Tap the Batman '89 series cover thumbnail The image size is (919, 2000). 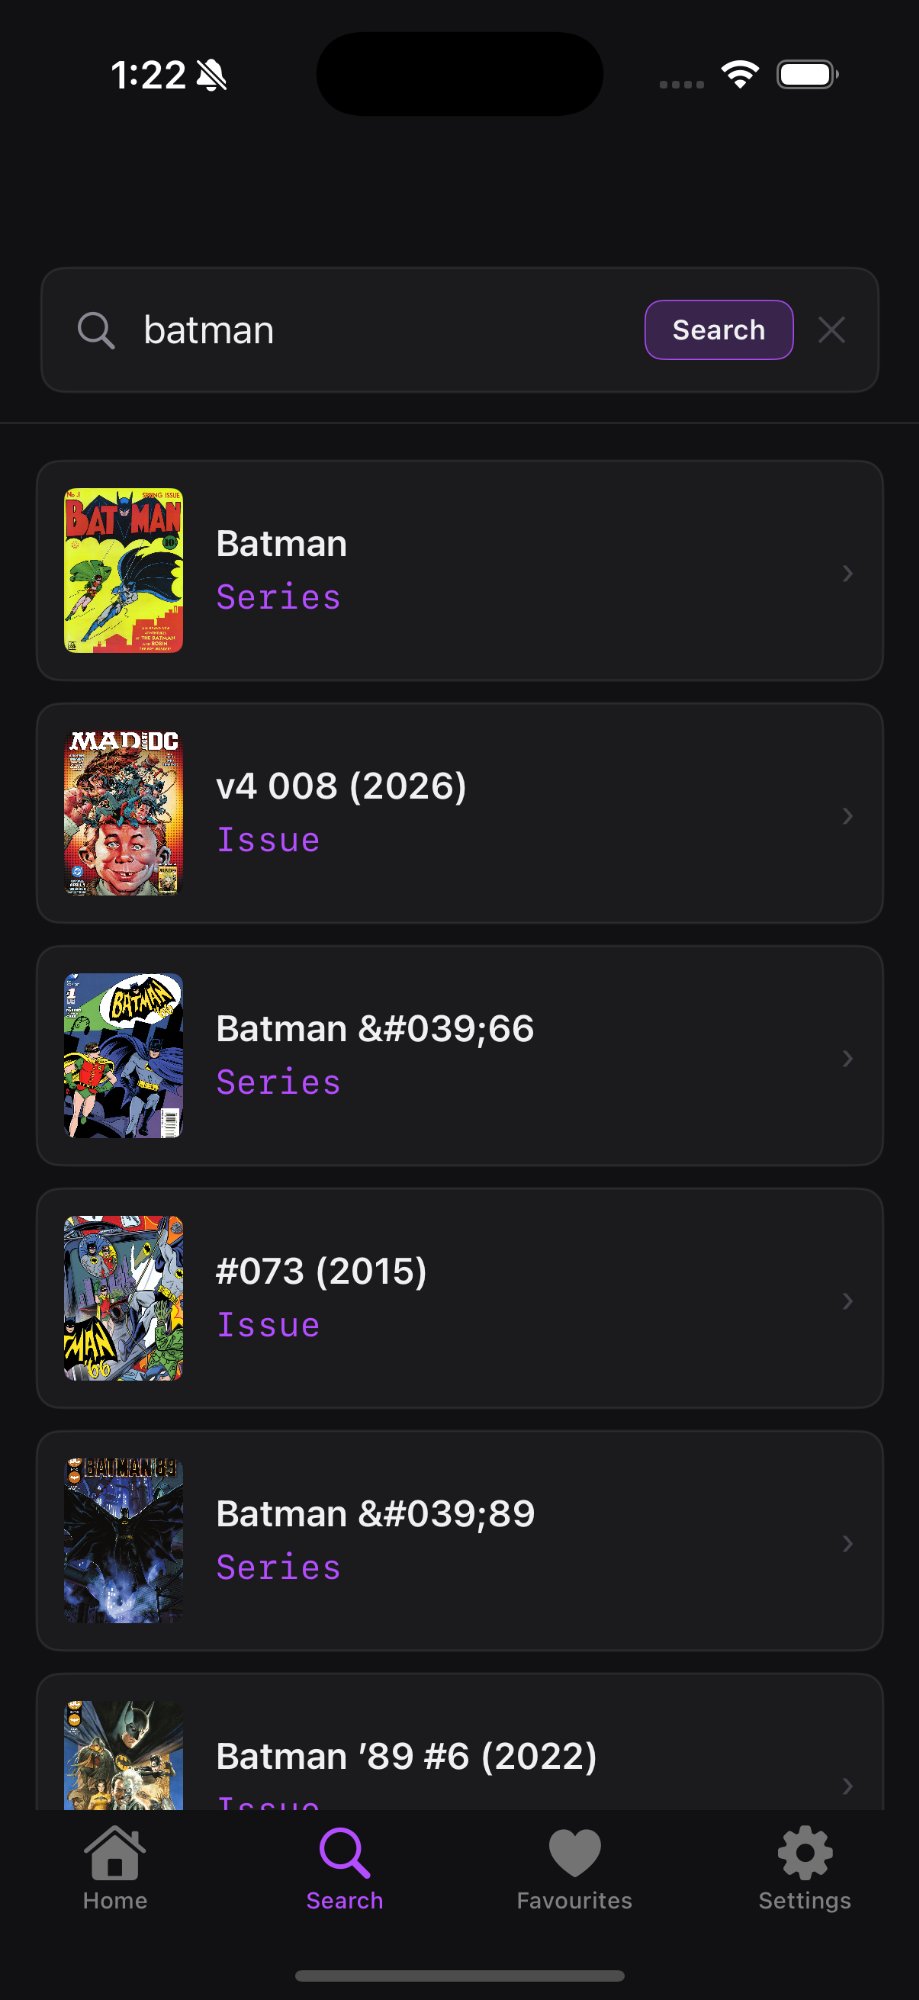click(124, 1541)
